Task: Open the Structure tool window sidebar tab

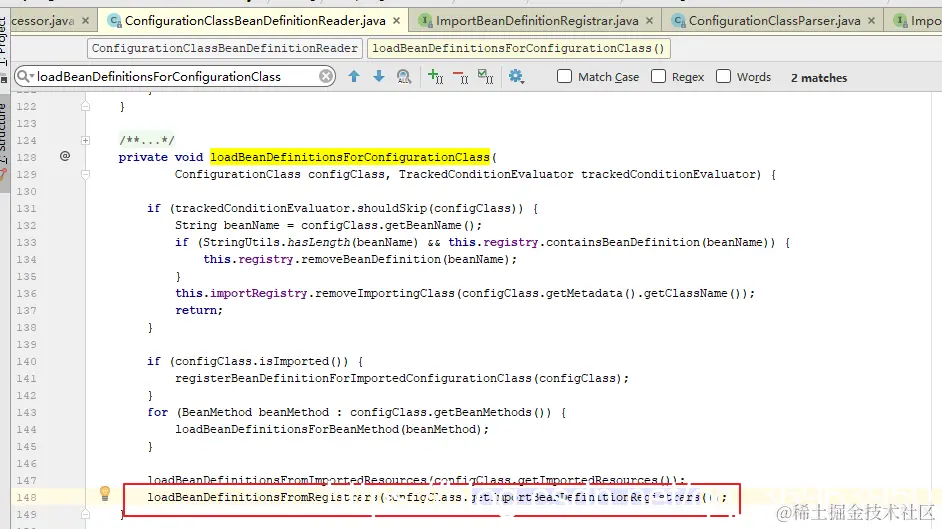Action: point(4,135)
